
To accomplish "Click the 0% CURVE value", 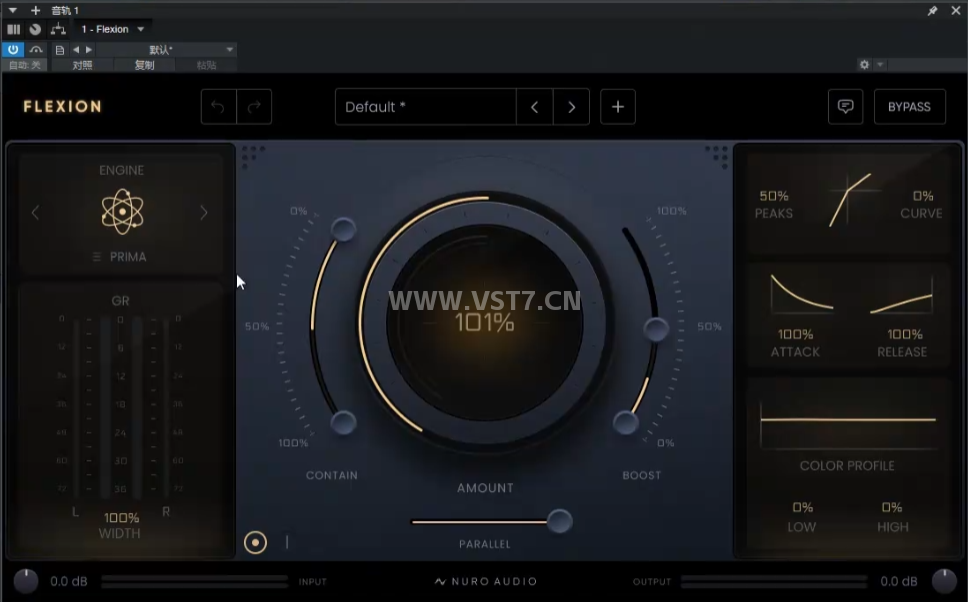I will coord(922,196).
